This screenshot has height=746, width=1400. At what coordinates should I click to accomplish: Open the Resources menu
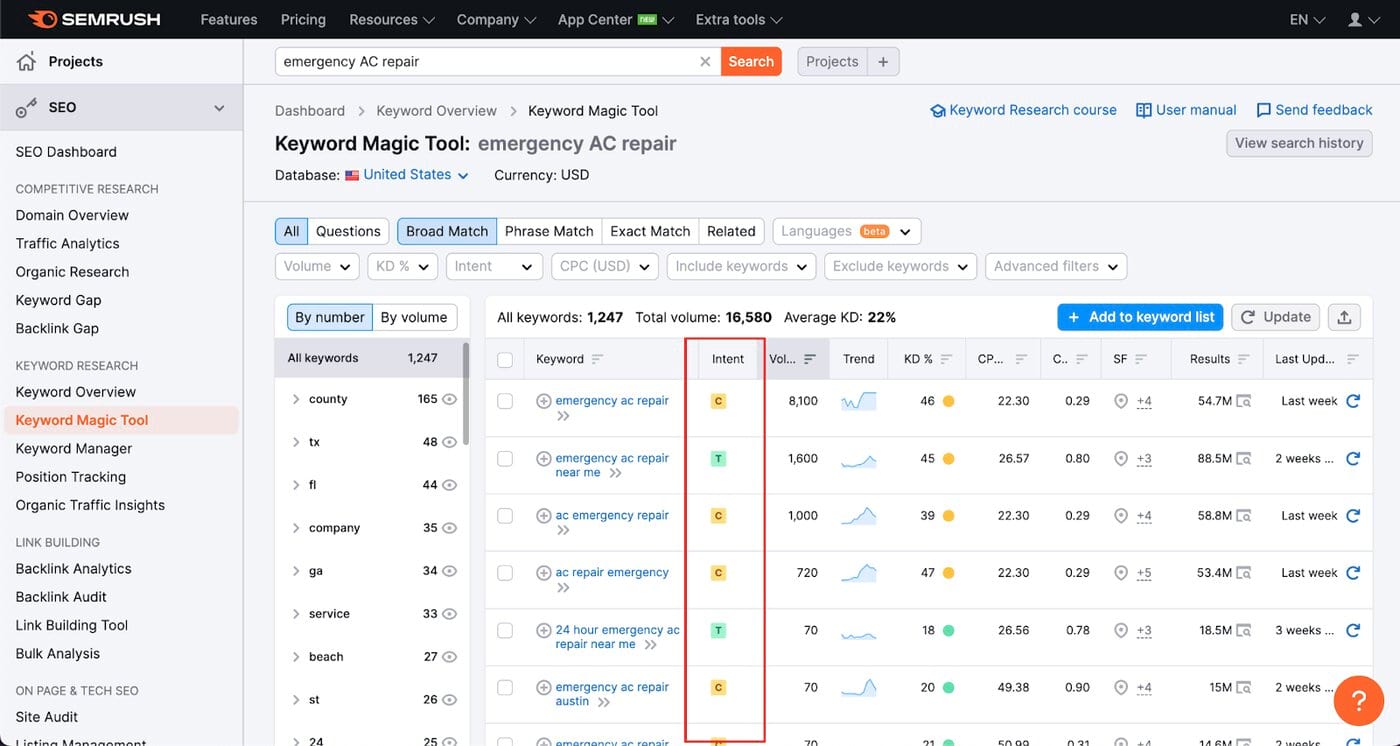point(392,20)
